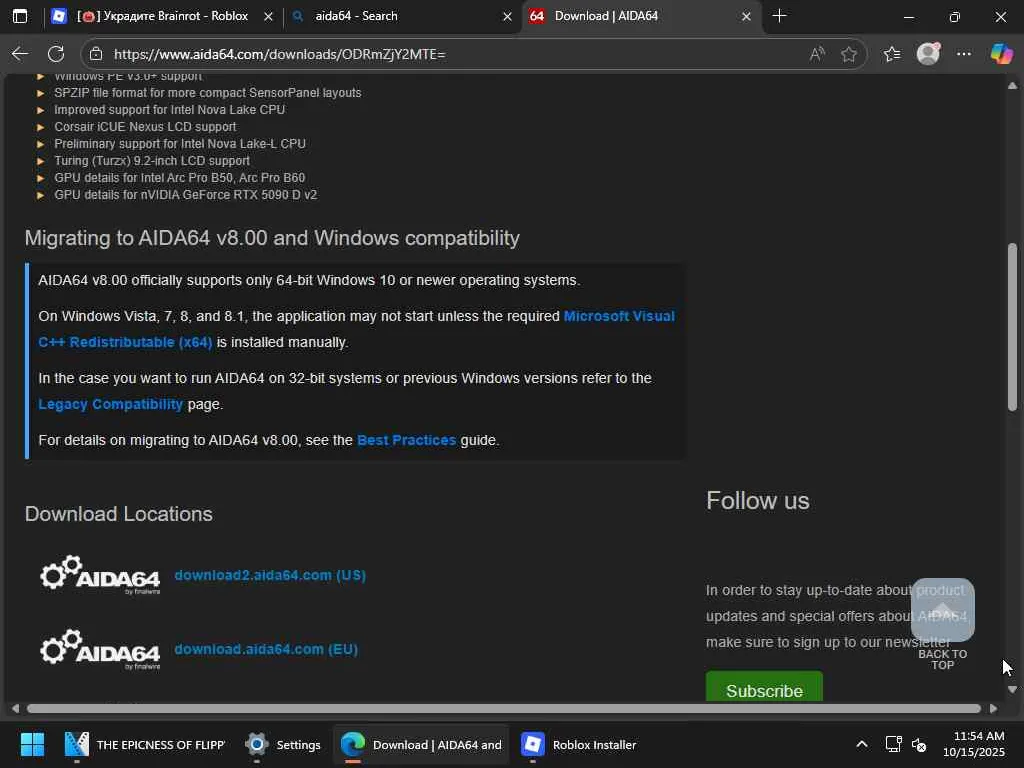Click the vertical scrollbar thumb
The width and height of the screenshot is (1024, 768).
[x=1012, y=327]
